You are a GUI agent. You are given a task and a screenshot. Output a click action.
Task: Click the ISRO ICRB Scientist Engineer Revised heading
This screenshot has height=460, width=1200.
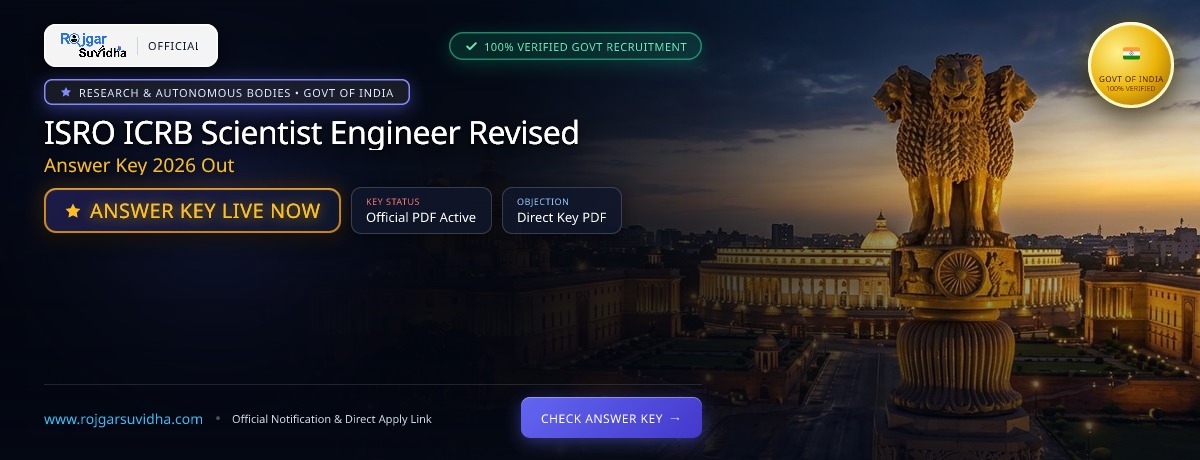tap(312, 132)
